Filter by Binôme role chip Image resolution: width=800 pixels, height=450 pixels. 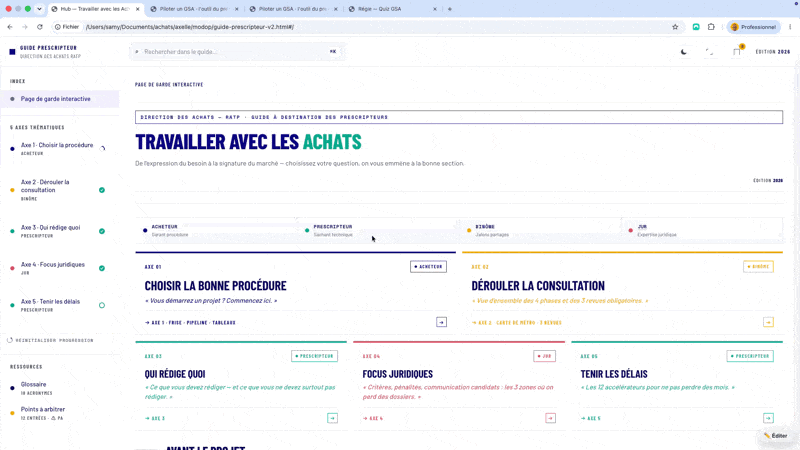[540, 231]
